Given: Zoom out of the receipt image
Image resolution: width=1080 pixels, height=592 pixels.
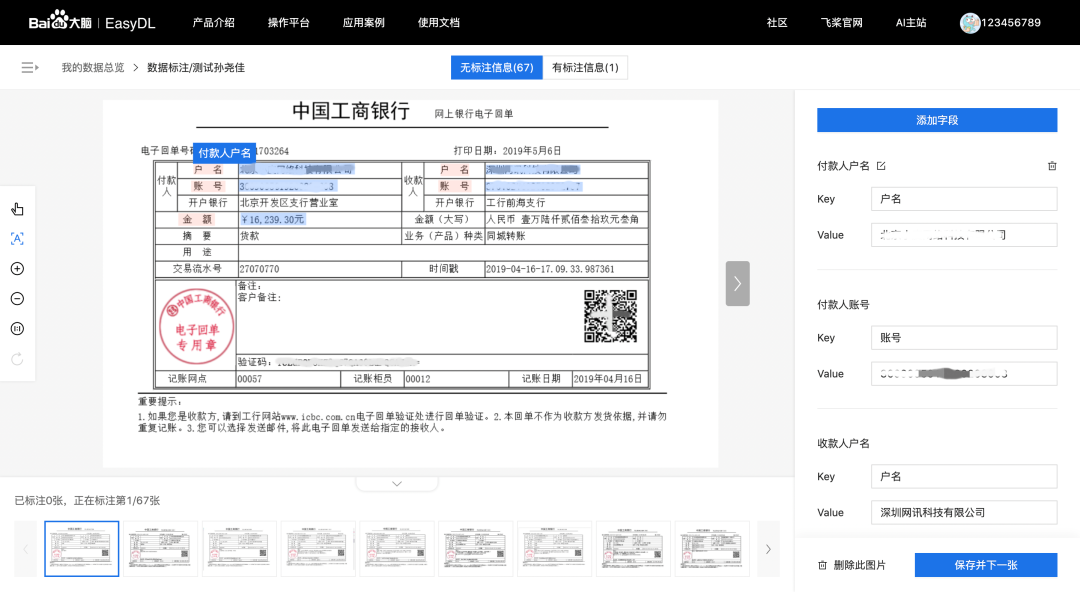Looking at the screenshot, I should tap(17, 298).
